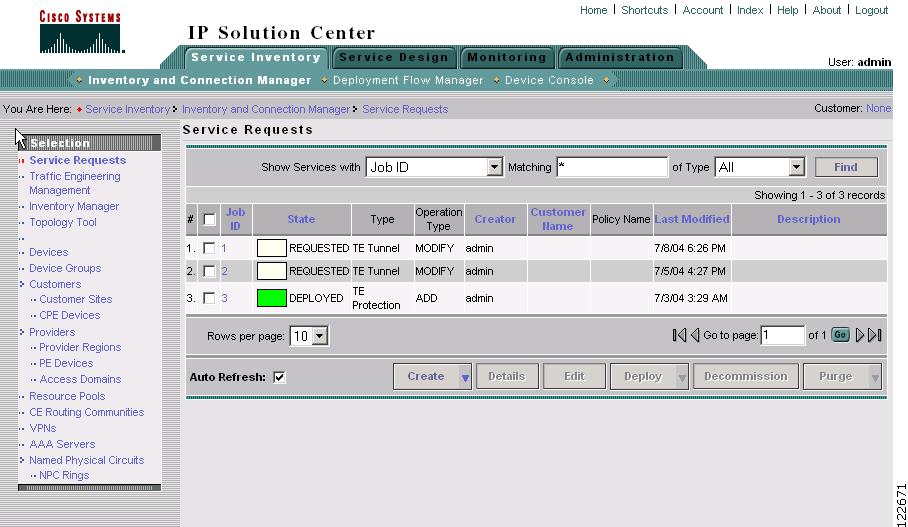Click diamond icon before Device Console
The height and width of the screenshot is (527, 908).
[496, 80]
